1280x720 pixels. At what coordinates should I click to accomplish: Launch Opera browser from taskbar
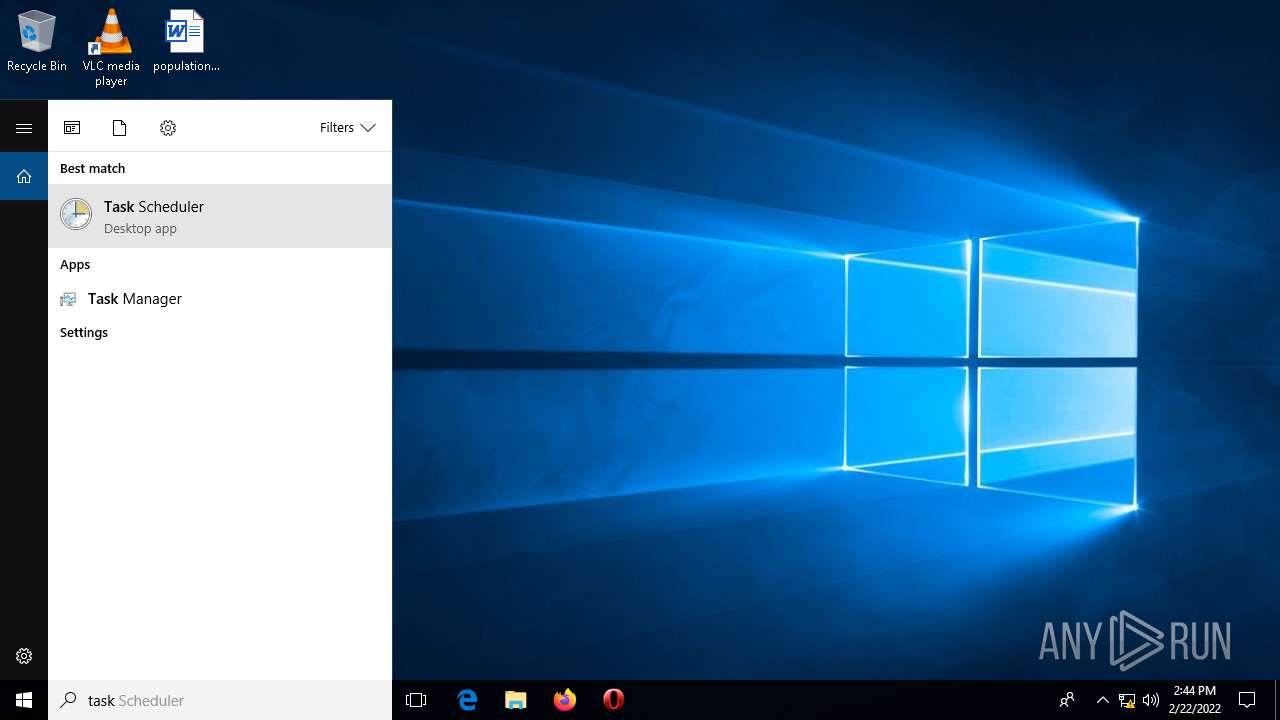(614, 700)
